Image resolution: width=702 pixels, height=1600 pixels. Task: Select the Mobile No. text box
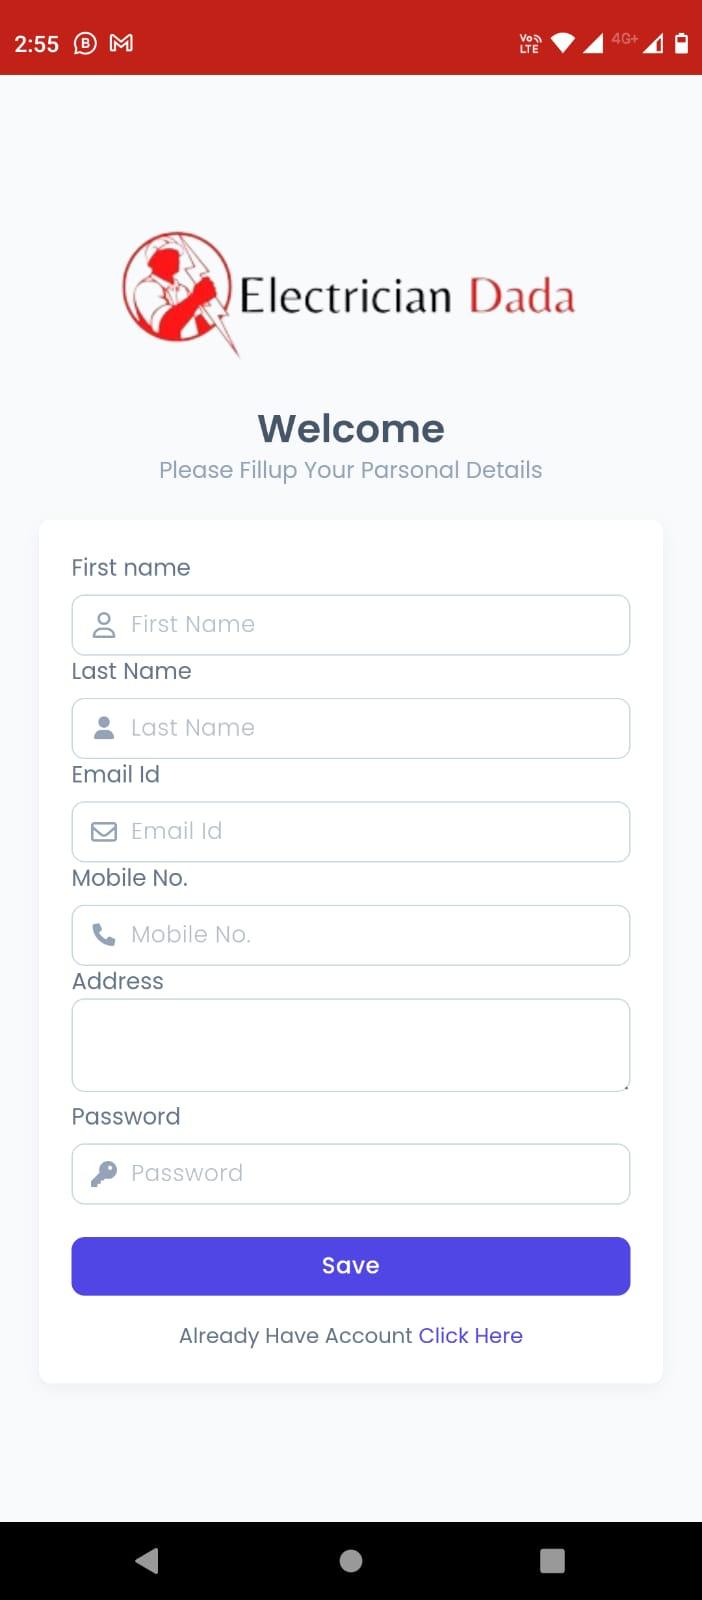351,935
